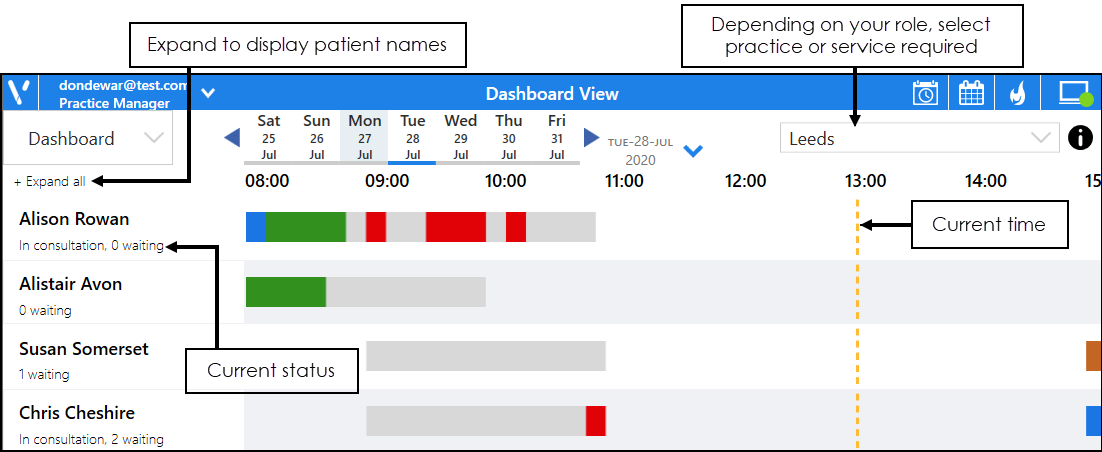Click the black information icon

pos(1080,138)
